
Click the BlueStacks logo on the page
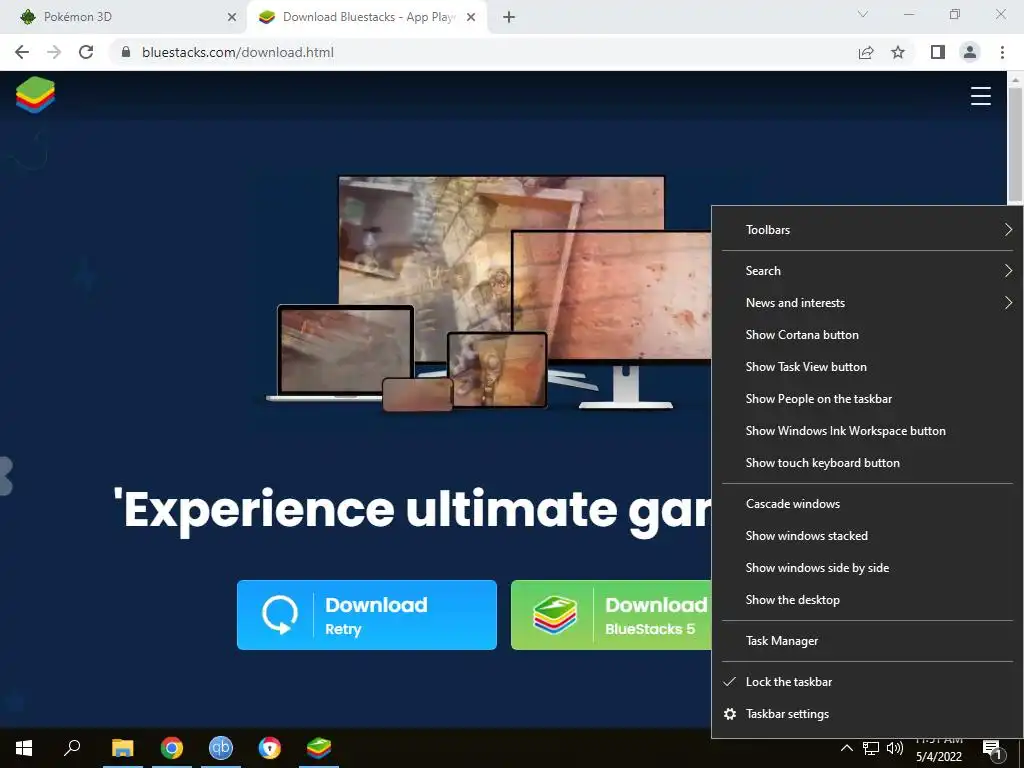35,95
